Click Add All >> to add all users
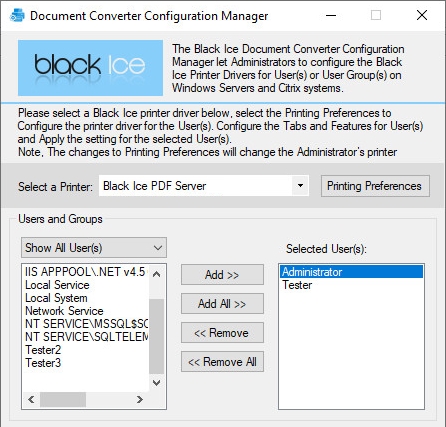 click(222, 304)
